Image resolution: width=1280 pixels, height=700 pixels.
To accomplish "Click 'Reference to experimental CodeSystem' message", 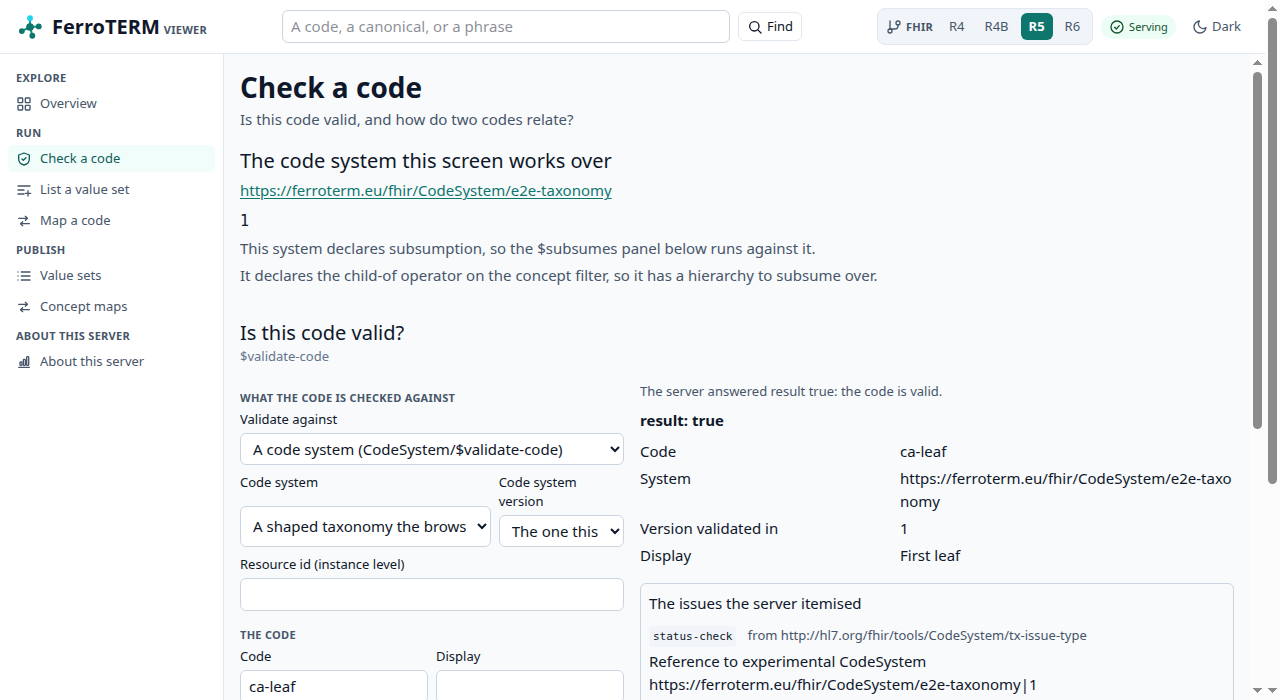I will tap(787, 662).
